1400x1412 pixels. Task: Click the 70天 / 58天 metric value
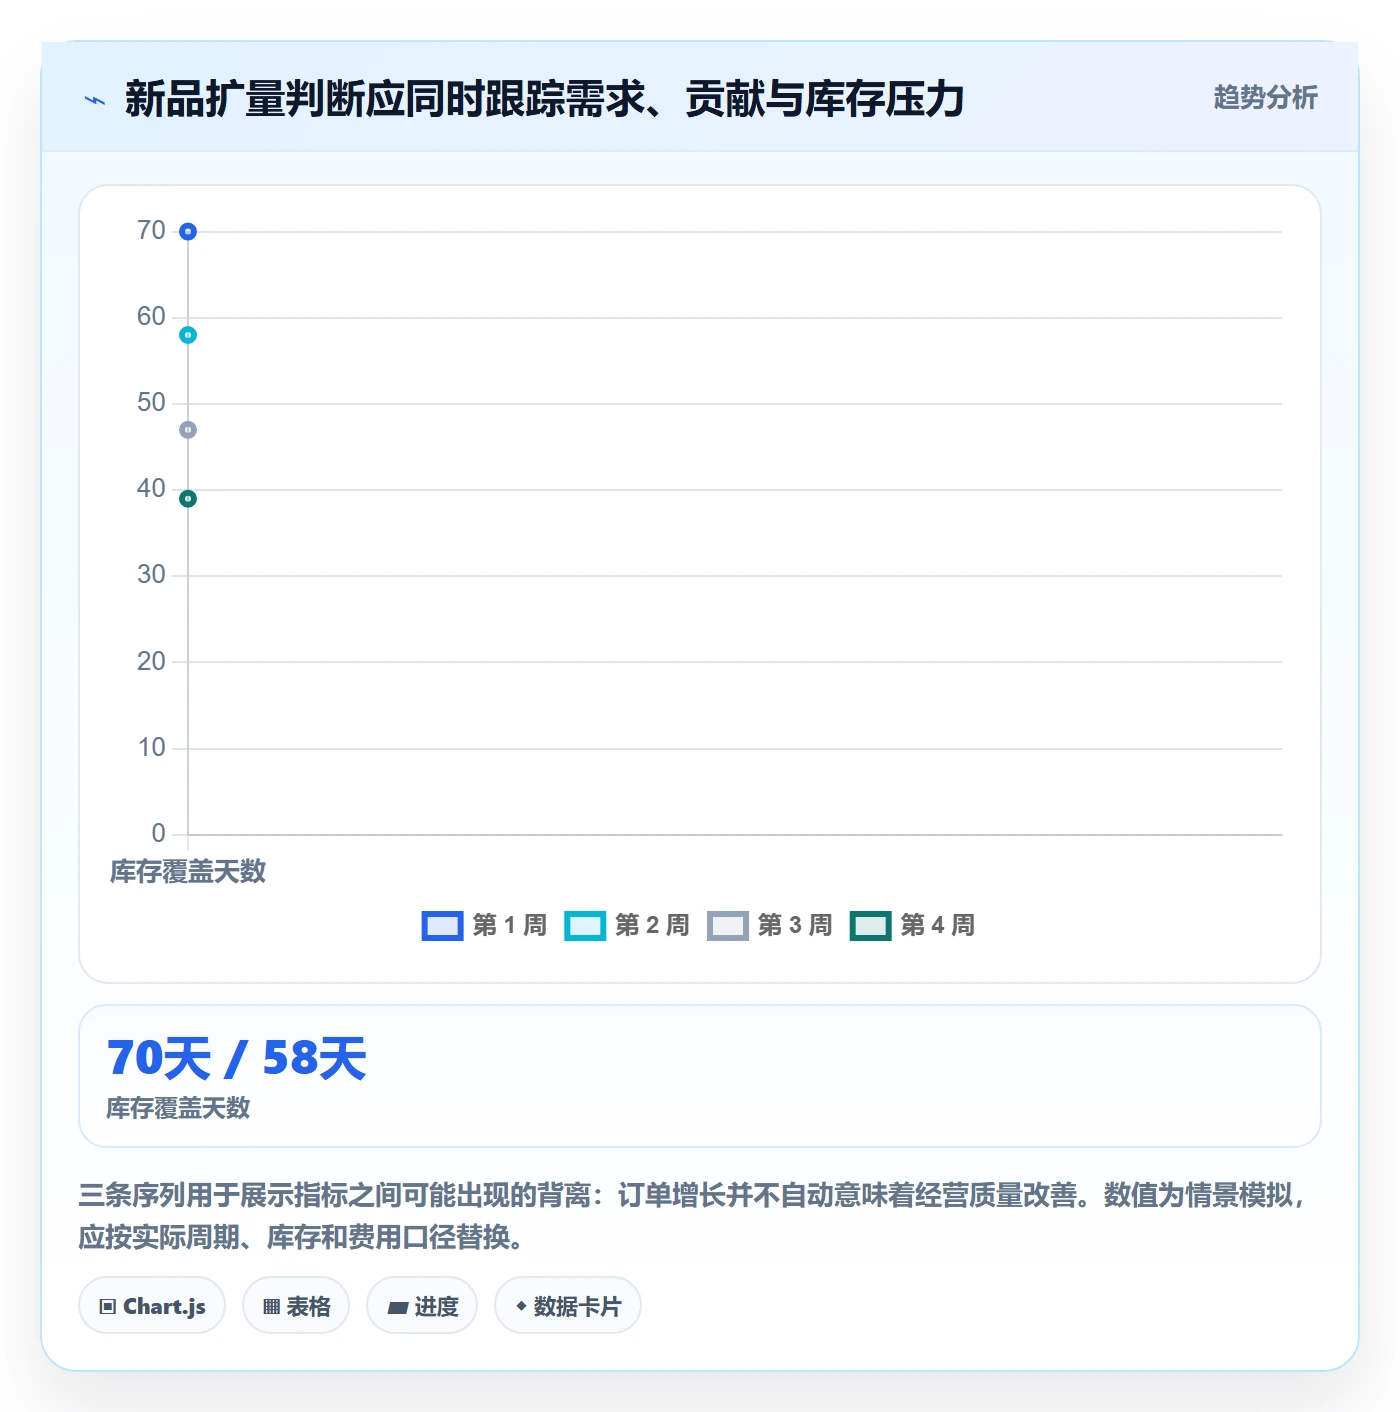coord(237,1058)
